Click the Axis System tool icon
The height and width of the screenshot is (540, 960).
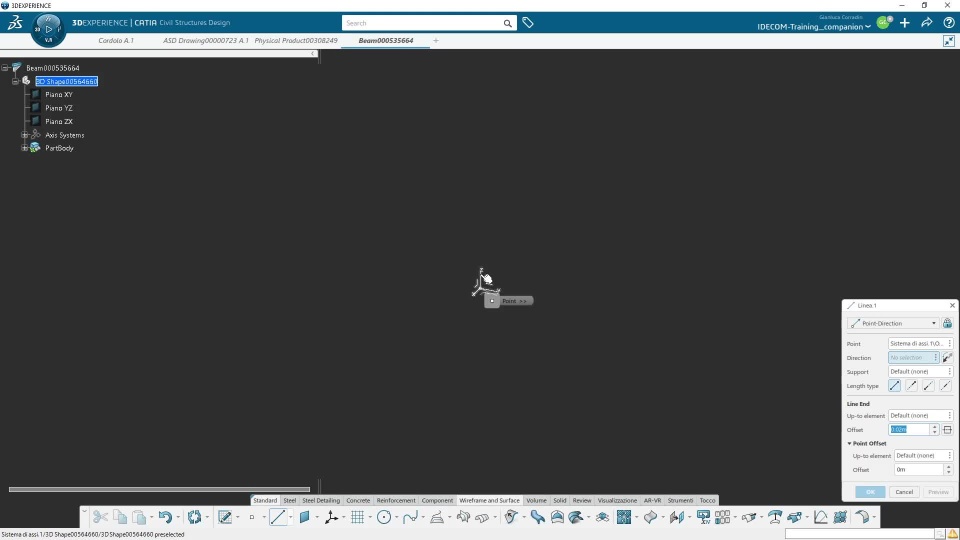tap(331, 517)
